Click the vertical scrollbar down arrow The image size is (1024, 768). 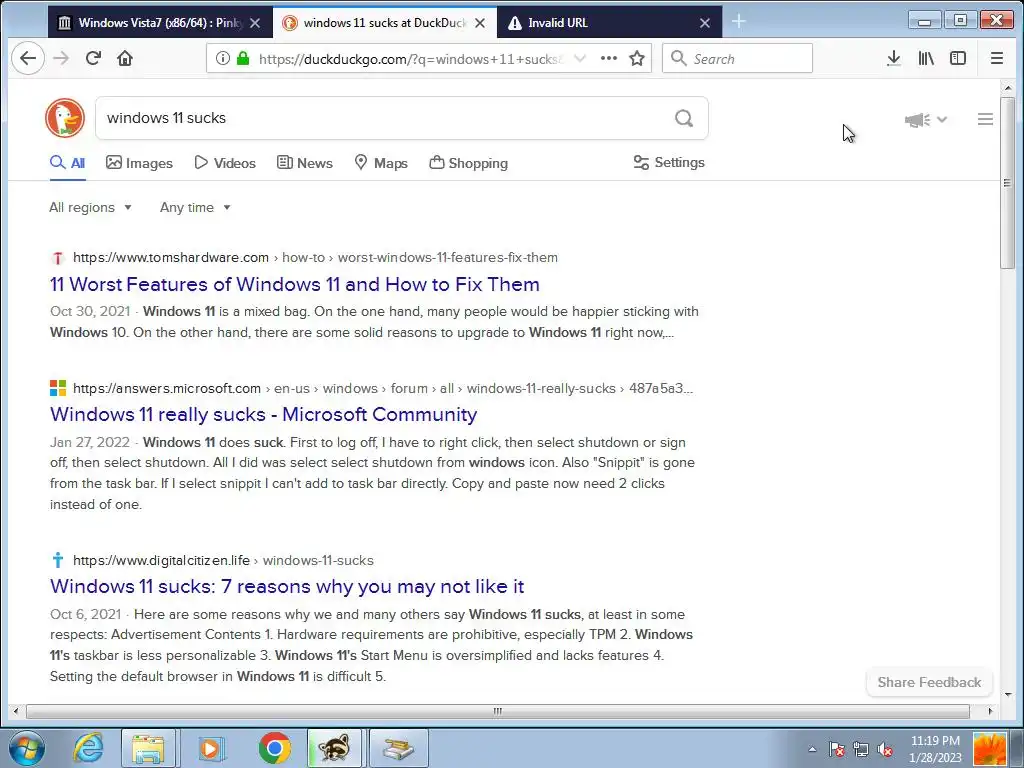click(1007, 695)
